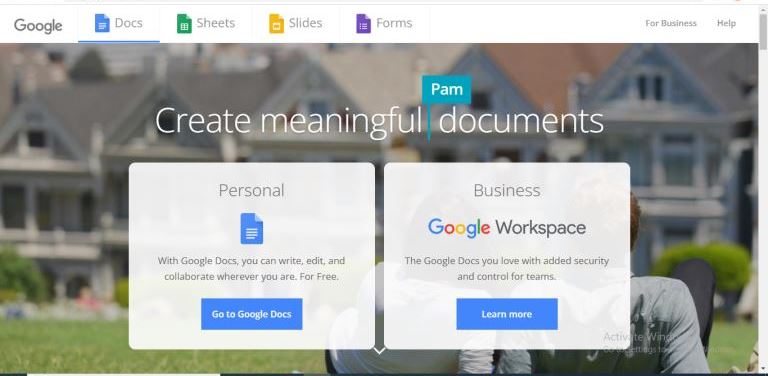Click the Personal card heading

click(x=252, y=190)
